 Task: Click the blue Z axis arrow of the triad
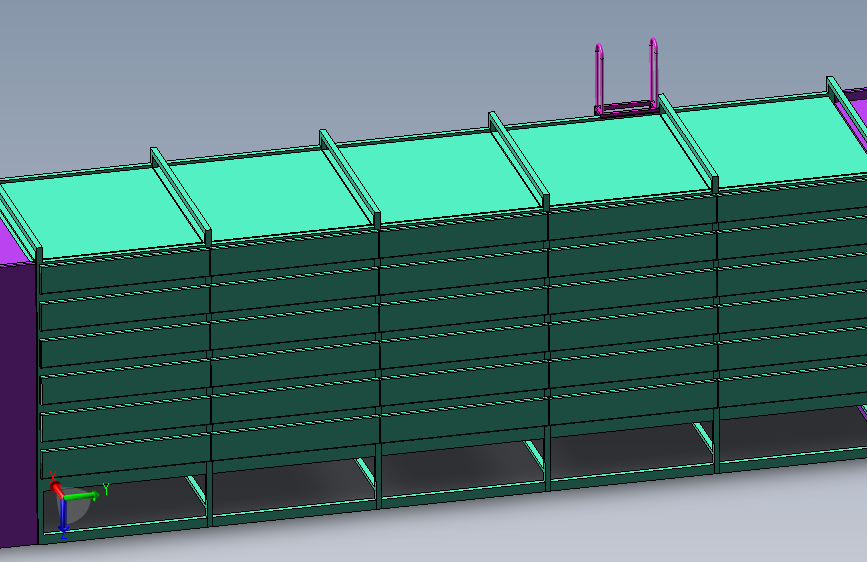click(x=63, y=514)
